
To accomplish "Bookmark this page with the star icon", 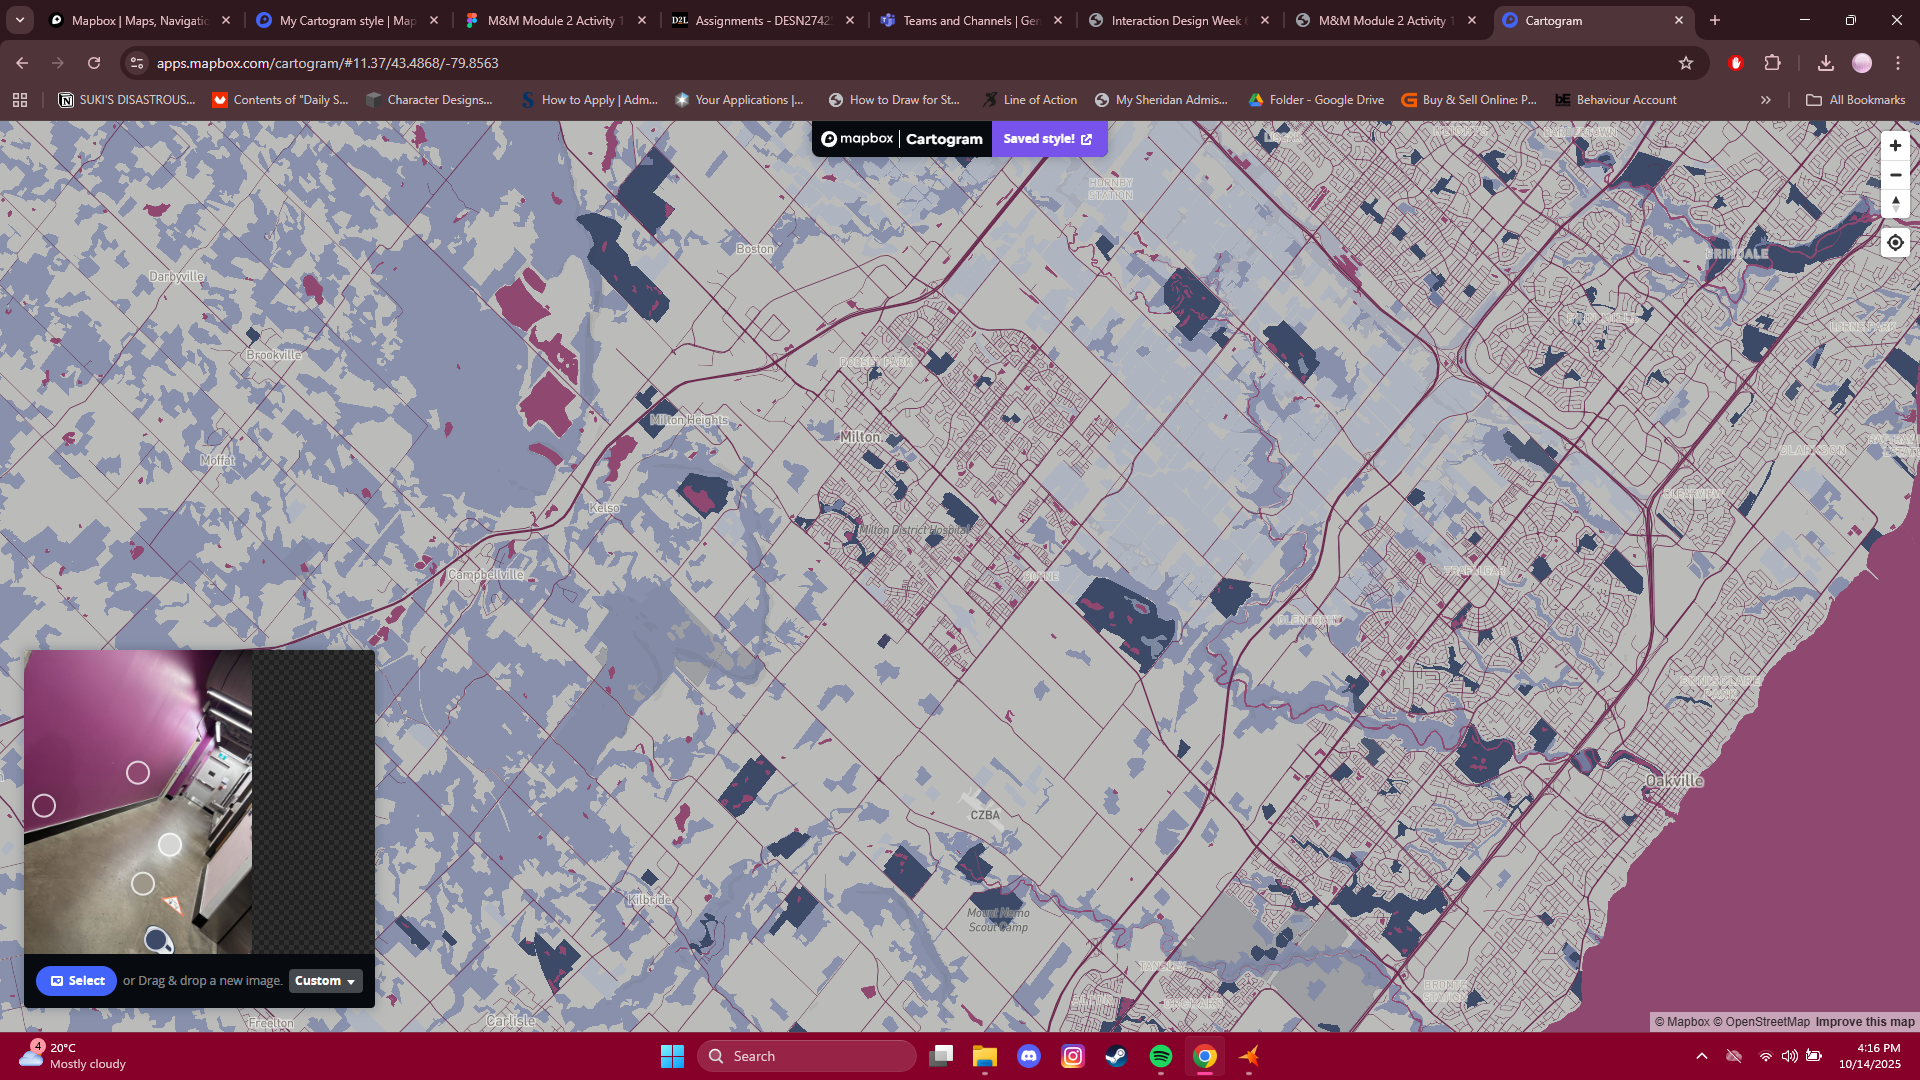I will point(1687,62).
